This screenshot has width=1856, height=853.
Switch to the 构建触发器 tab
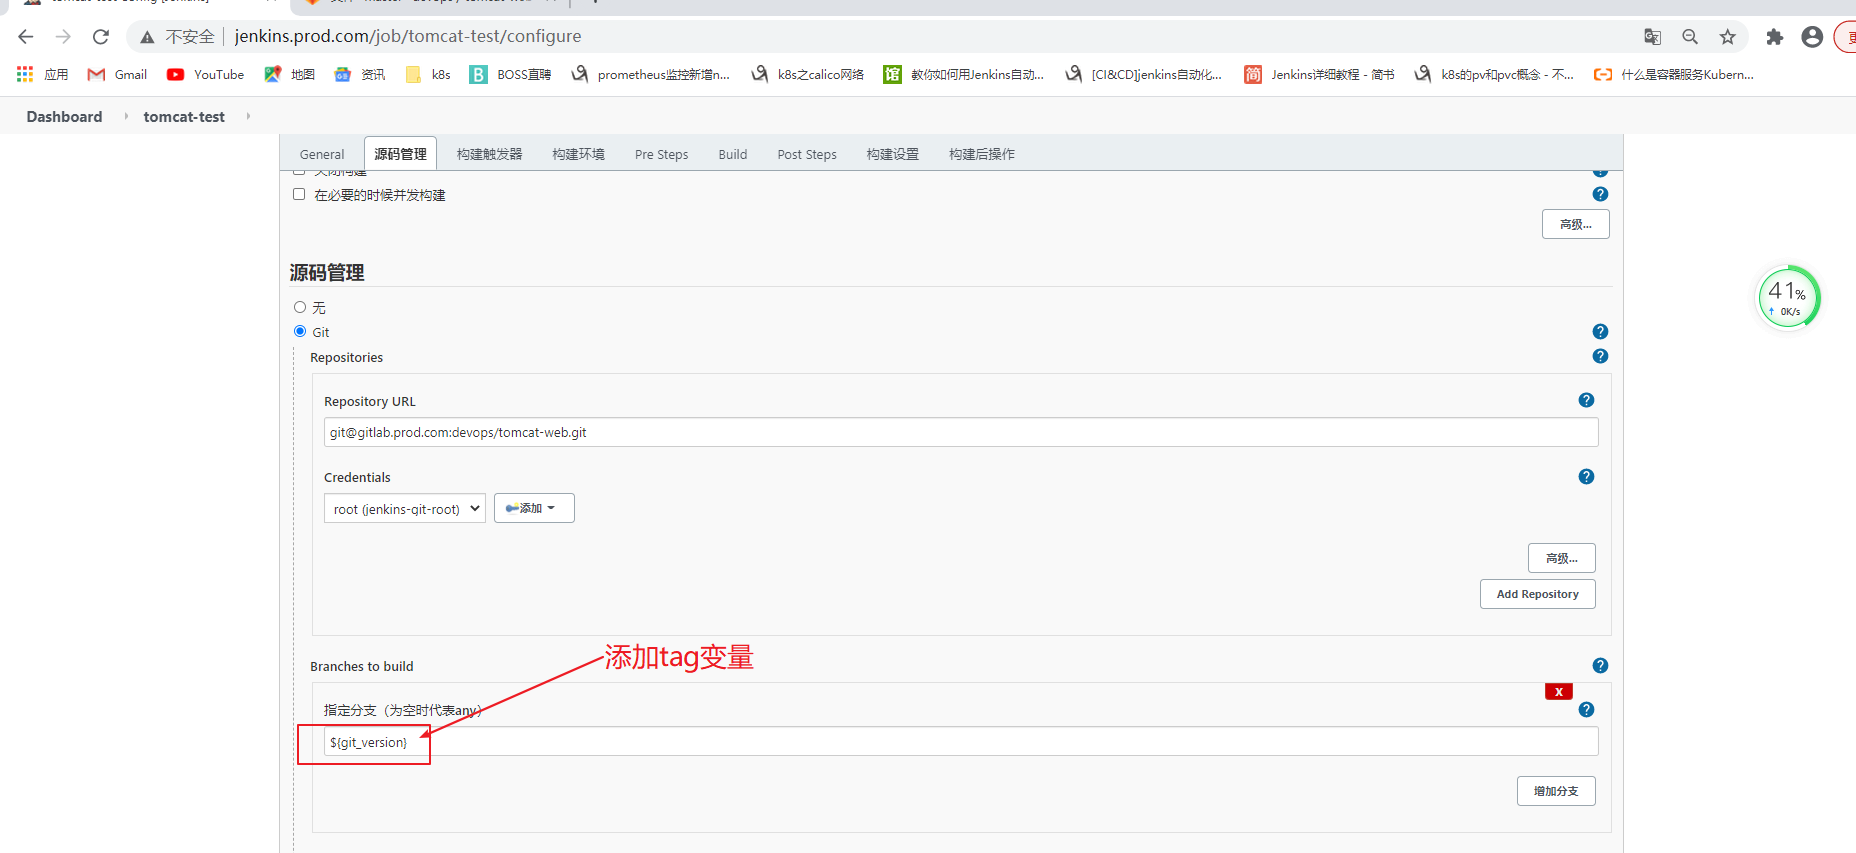tap(490, 154)
